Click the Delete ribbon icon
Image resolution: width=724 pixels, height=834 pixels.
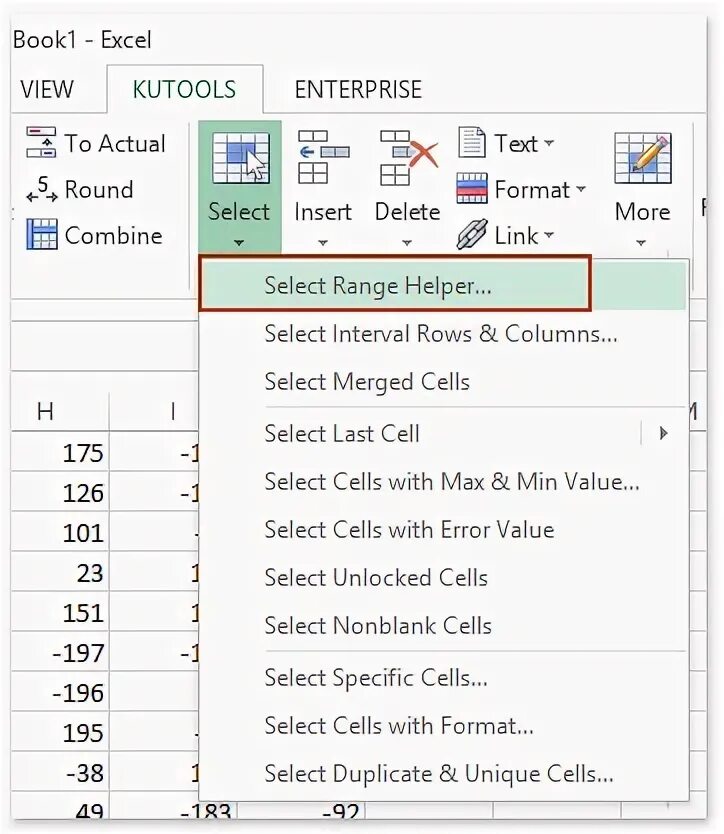tap(408, 158)
